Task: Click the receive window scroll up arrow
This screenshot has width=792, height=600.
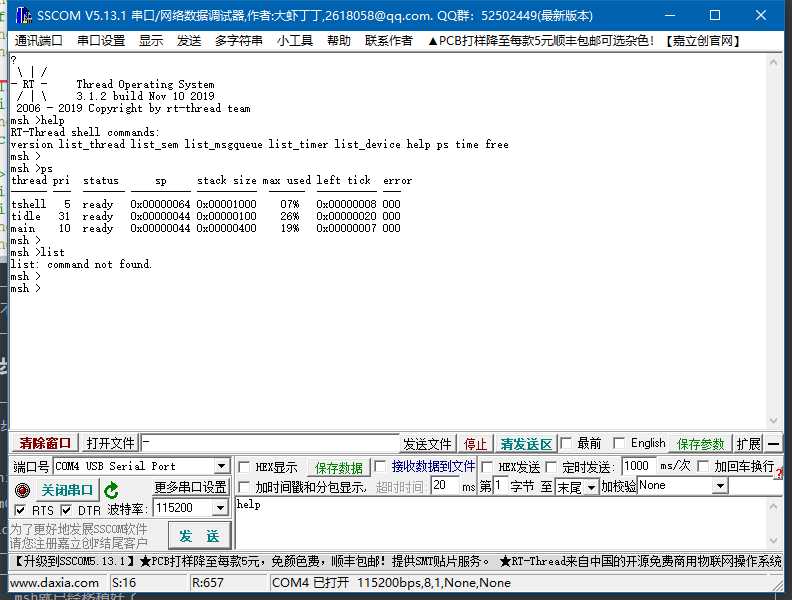Action: (773, 63)
